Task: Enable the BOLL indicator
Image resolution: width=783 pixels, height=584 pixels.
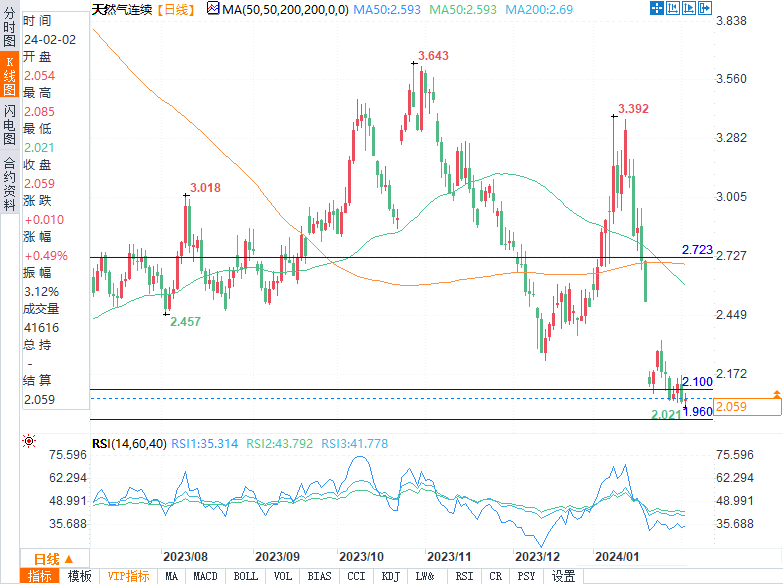Action: click(245, 576)
